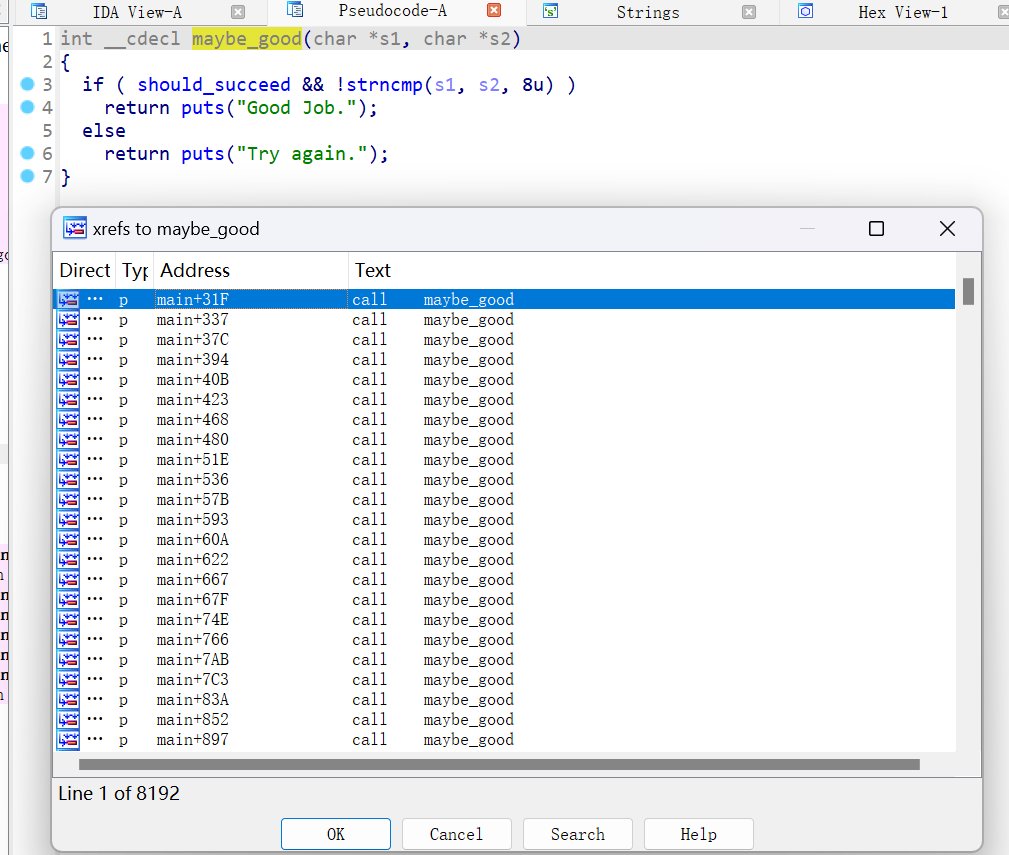Sort by the Text column header
Image resolution: width=1009 pixels, height=855 pixels.
point(652,270)
